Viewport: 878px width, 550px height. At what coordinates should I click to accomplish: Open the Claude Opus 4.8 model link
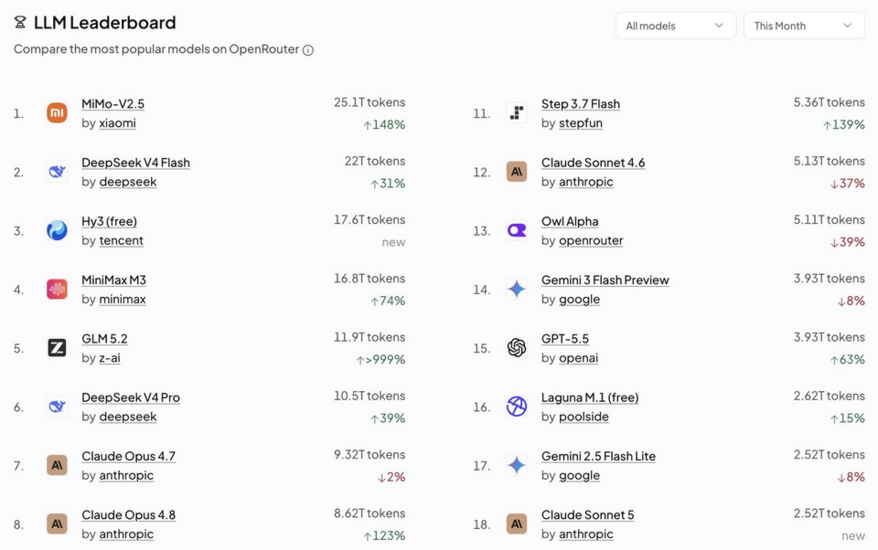pos(128,515)
